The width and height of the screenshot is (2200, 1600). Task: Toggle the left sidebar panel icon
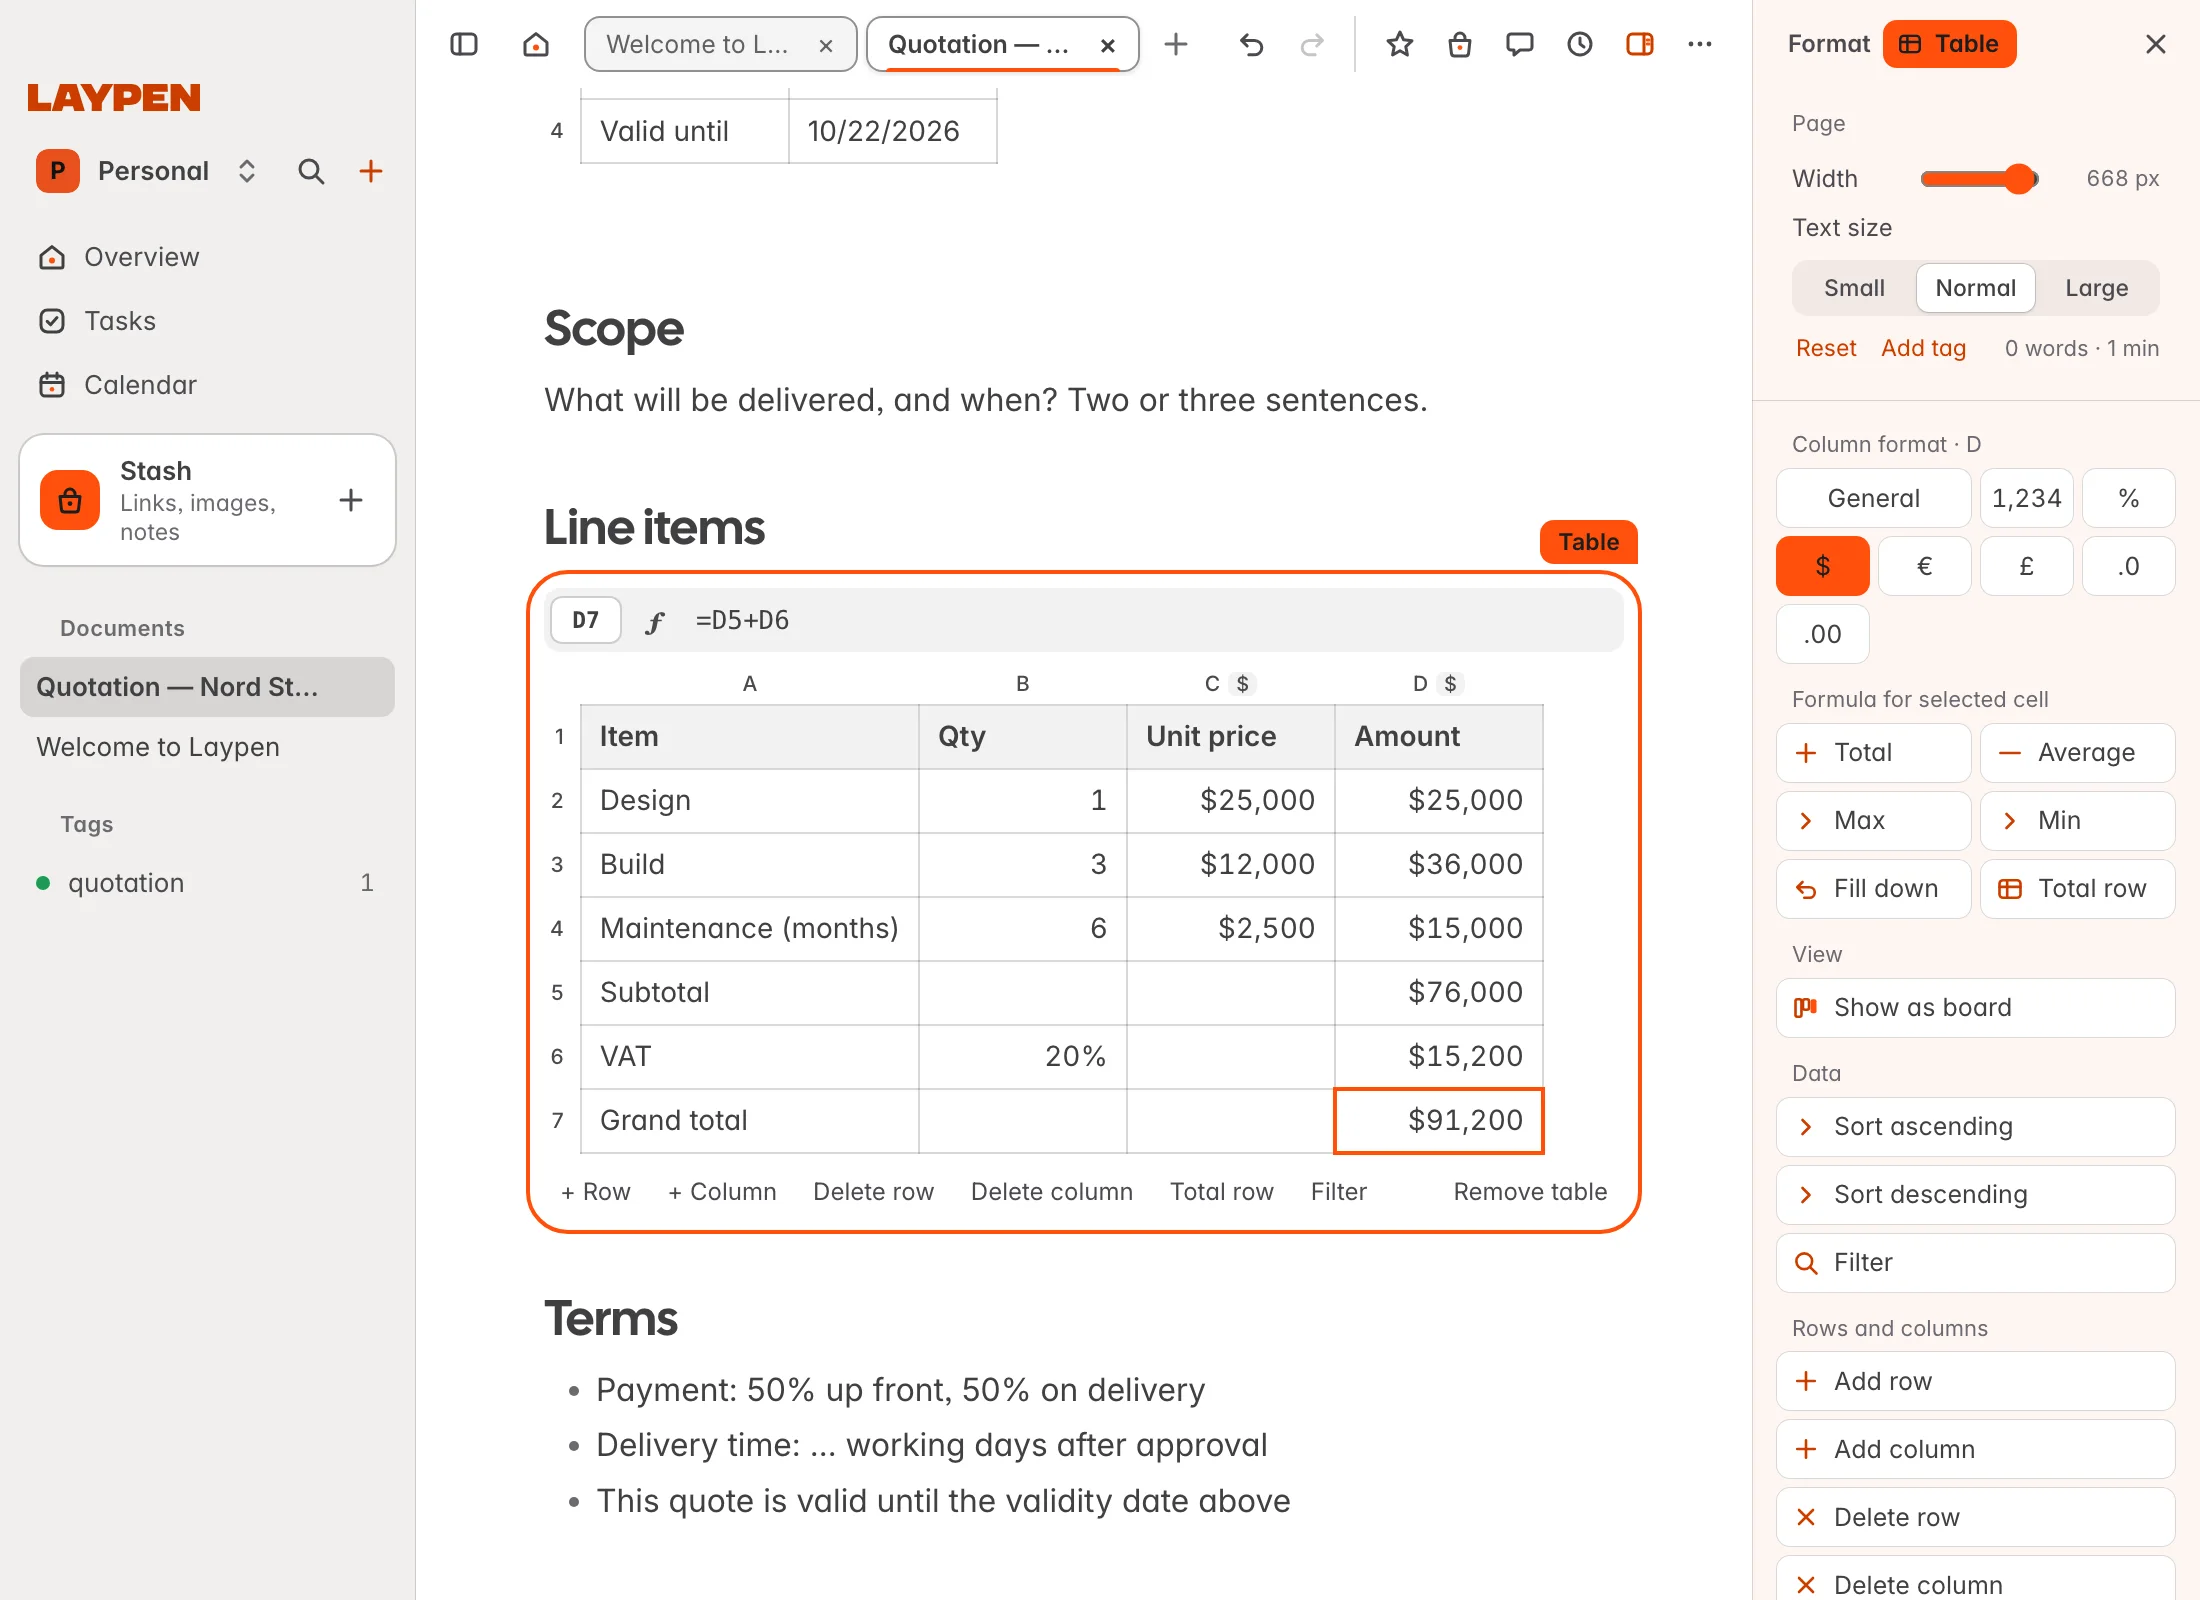pos(464,44)
